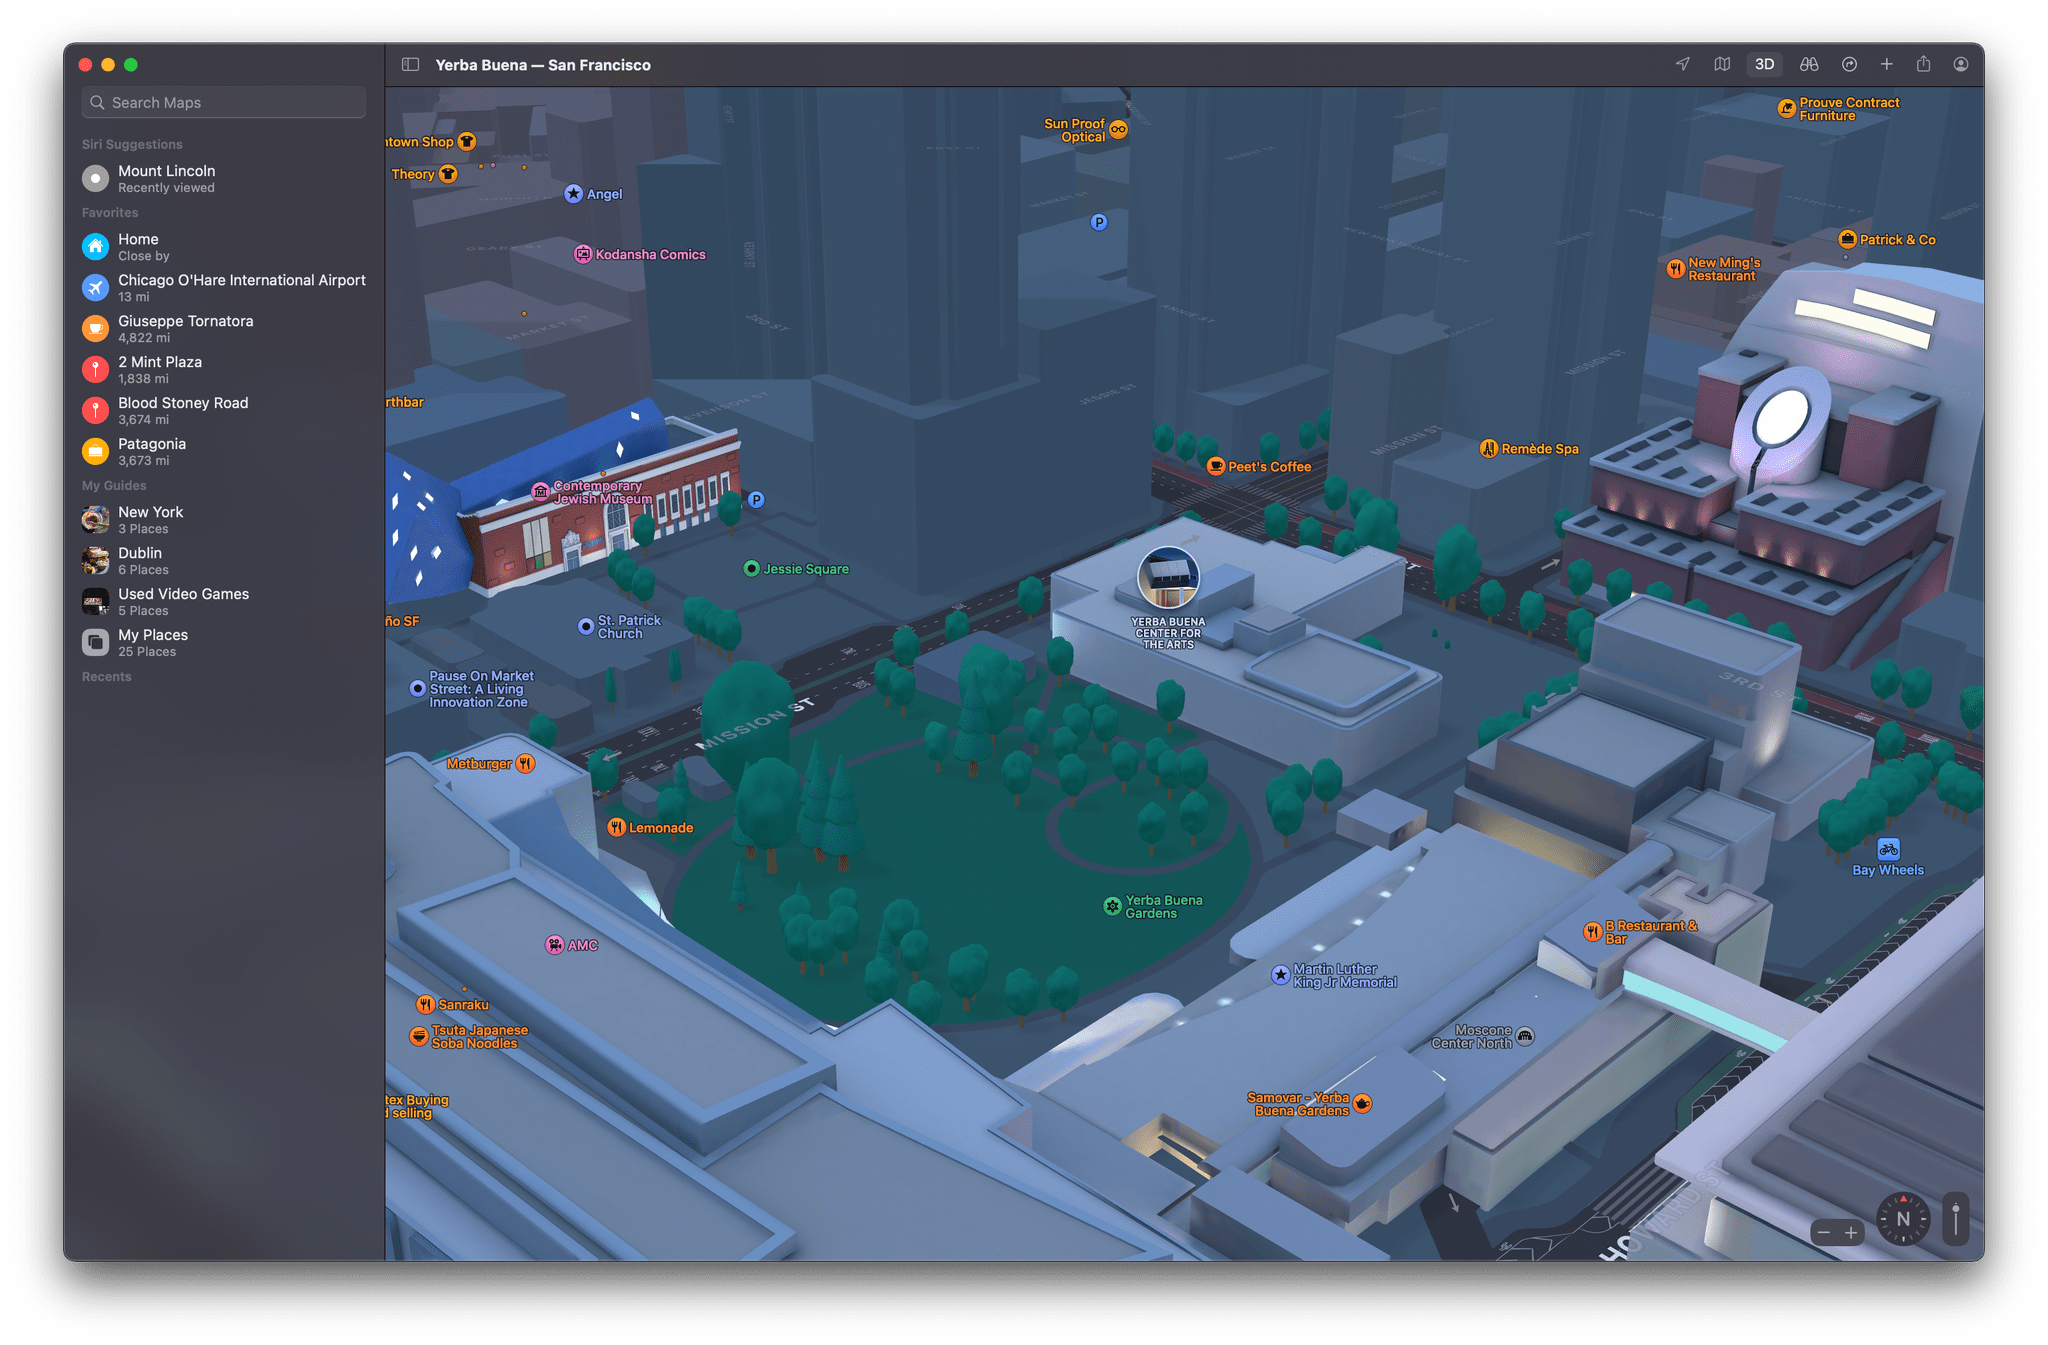2048x1345 pixels.
Task: Select the Sun Proof Optical marker
Action: click(x=1118, y=129)
